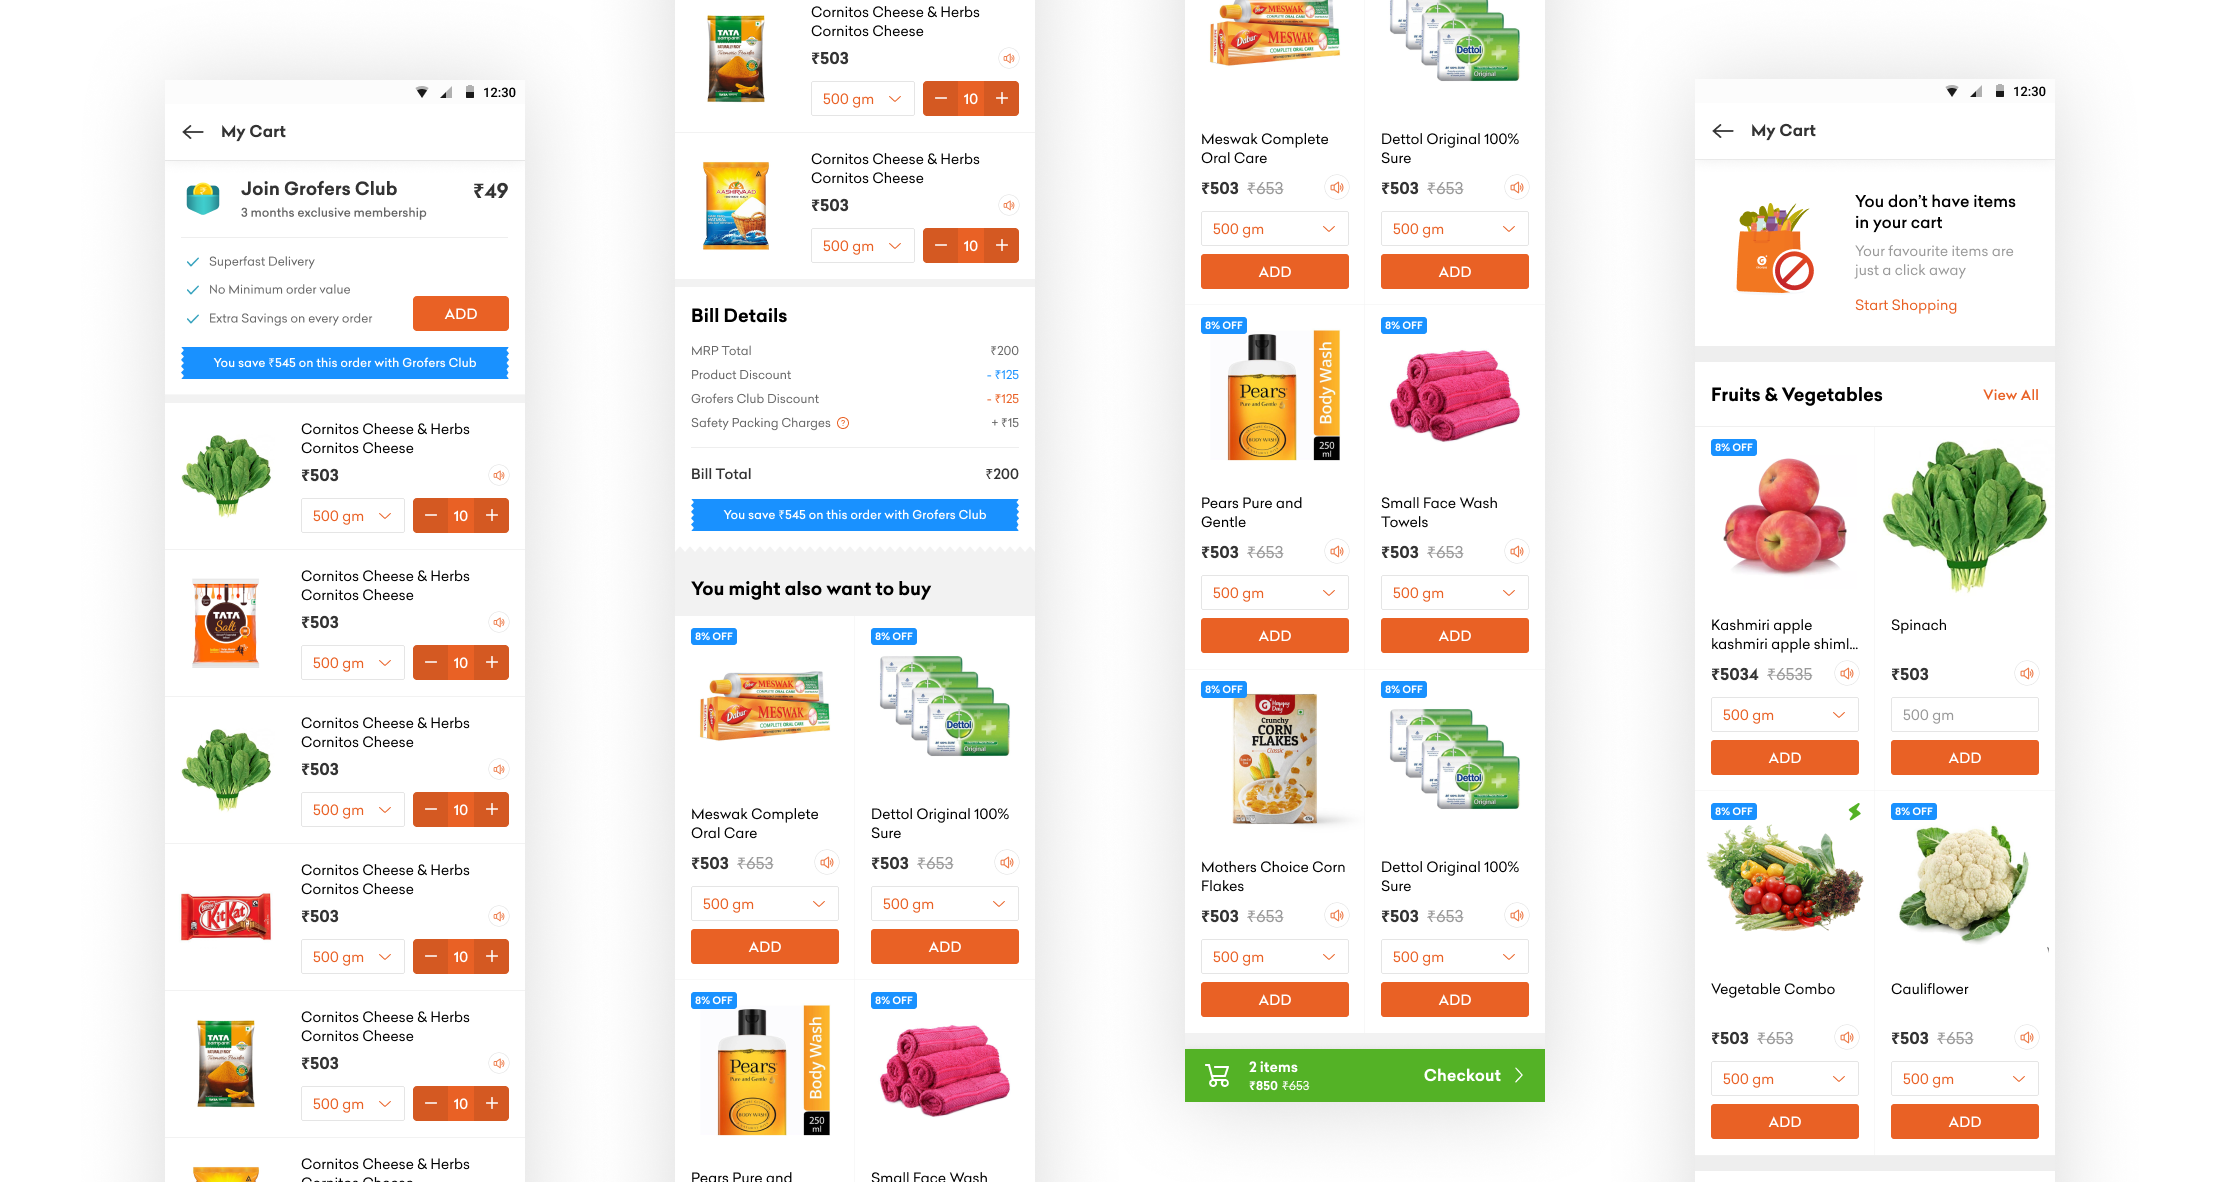Increase quantity of Aashirvaad flour item

tap(1002, 246)
